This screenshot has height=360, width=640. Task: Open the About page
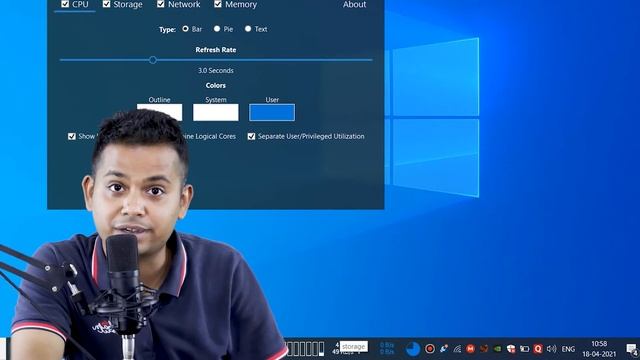point(354,4)
